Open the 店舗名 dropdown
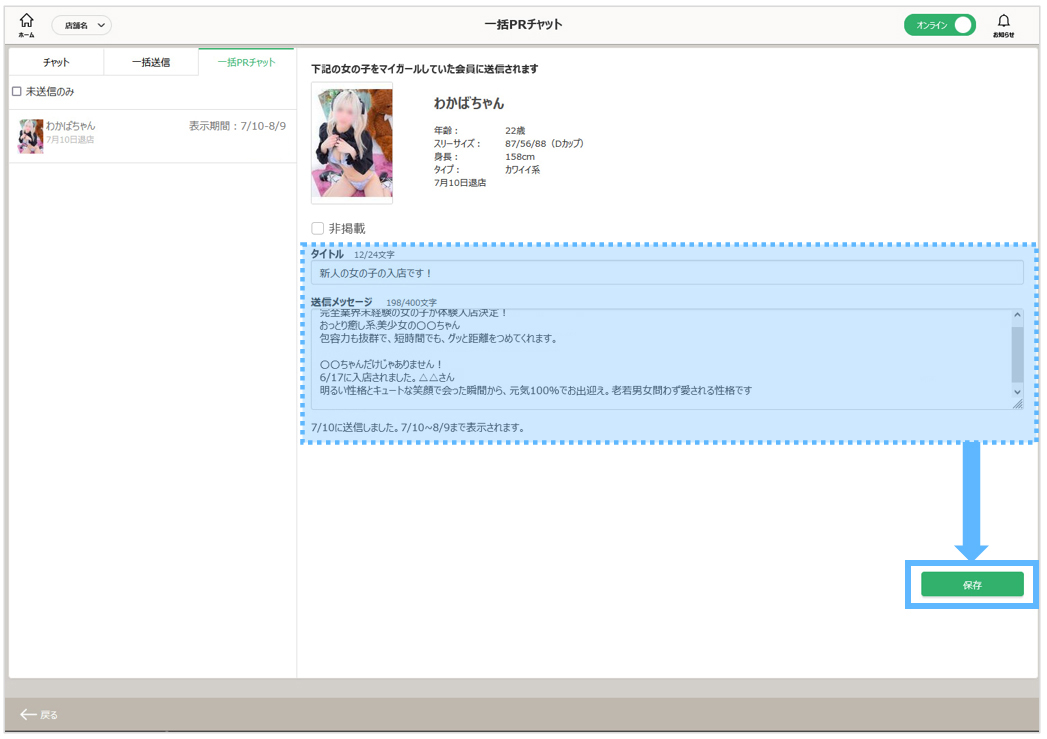This screenshot has width=1047, height=739. 82,25
